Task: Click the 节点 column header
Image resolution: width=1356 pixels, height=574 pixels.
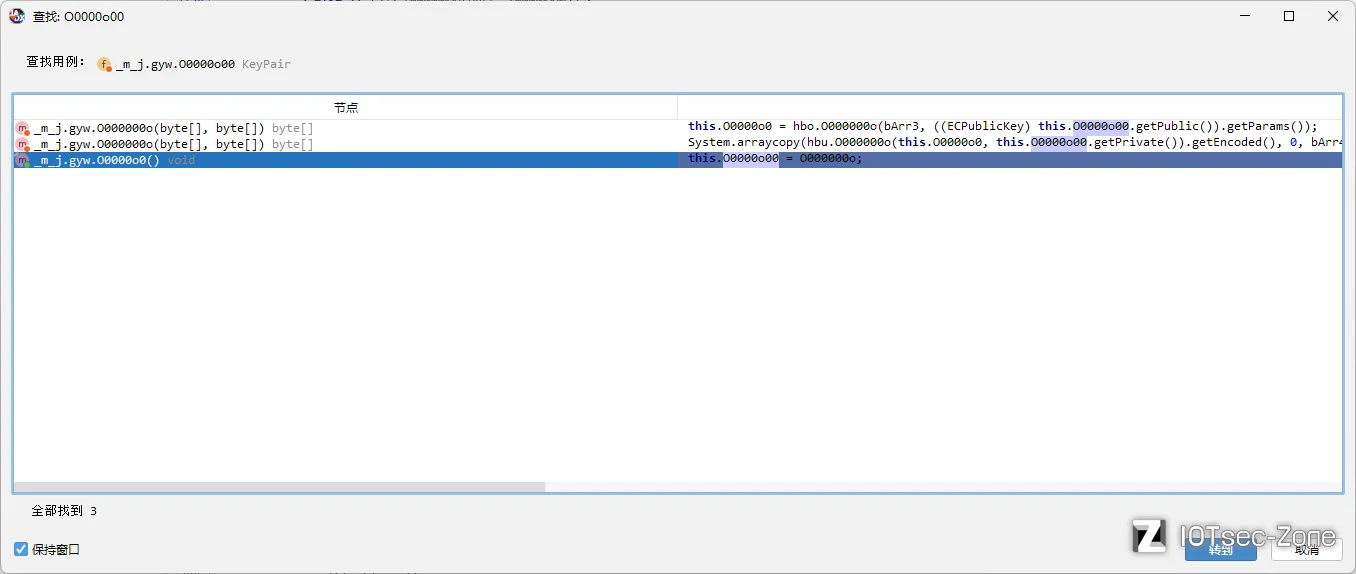Action: (346, 107)
